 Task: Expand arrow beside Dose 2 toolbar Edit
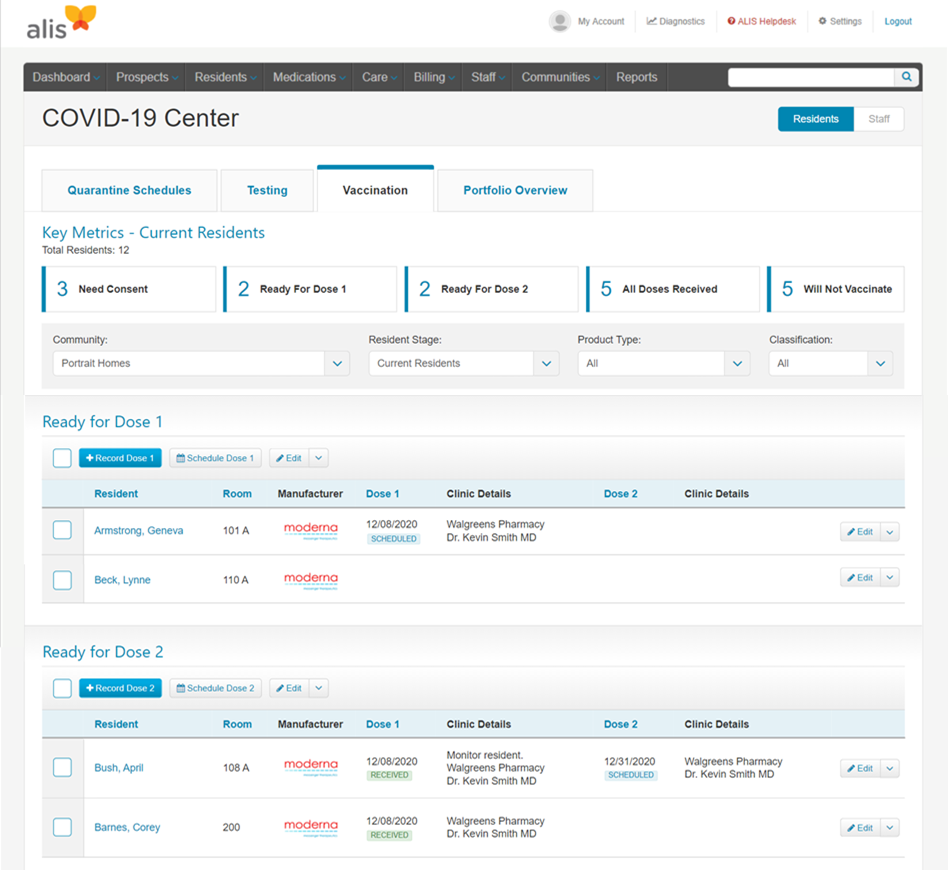[319, 688]
